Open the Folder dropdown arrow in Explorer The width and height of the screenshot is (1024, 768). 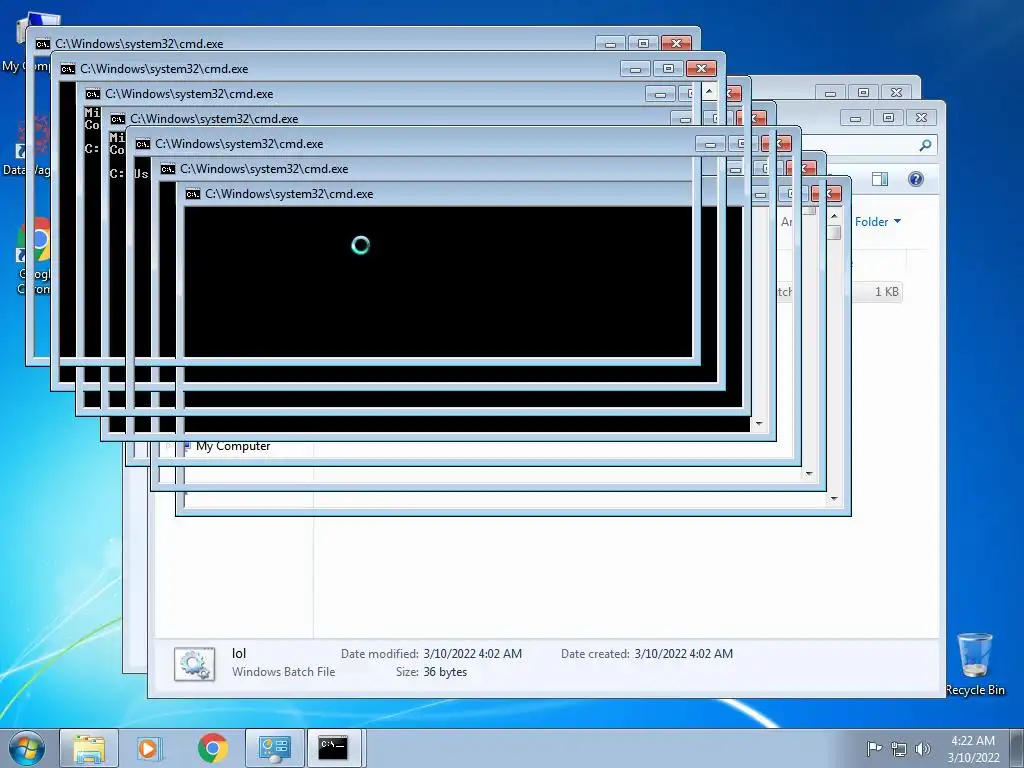(x=897, y=221)
